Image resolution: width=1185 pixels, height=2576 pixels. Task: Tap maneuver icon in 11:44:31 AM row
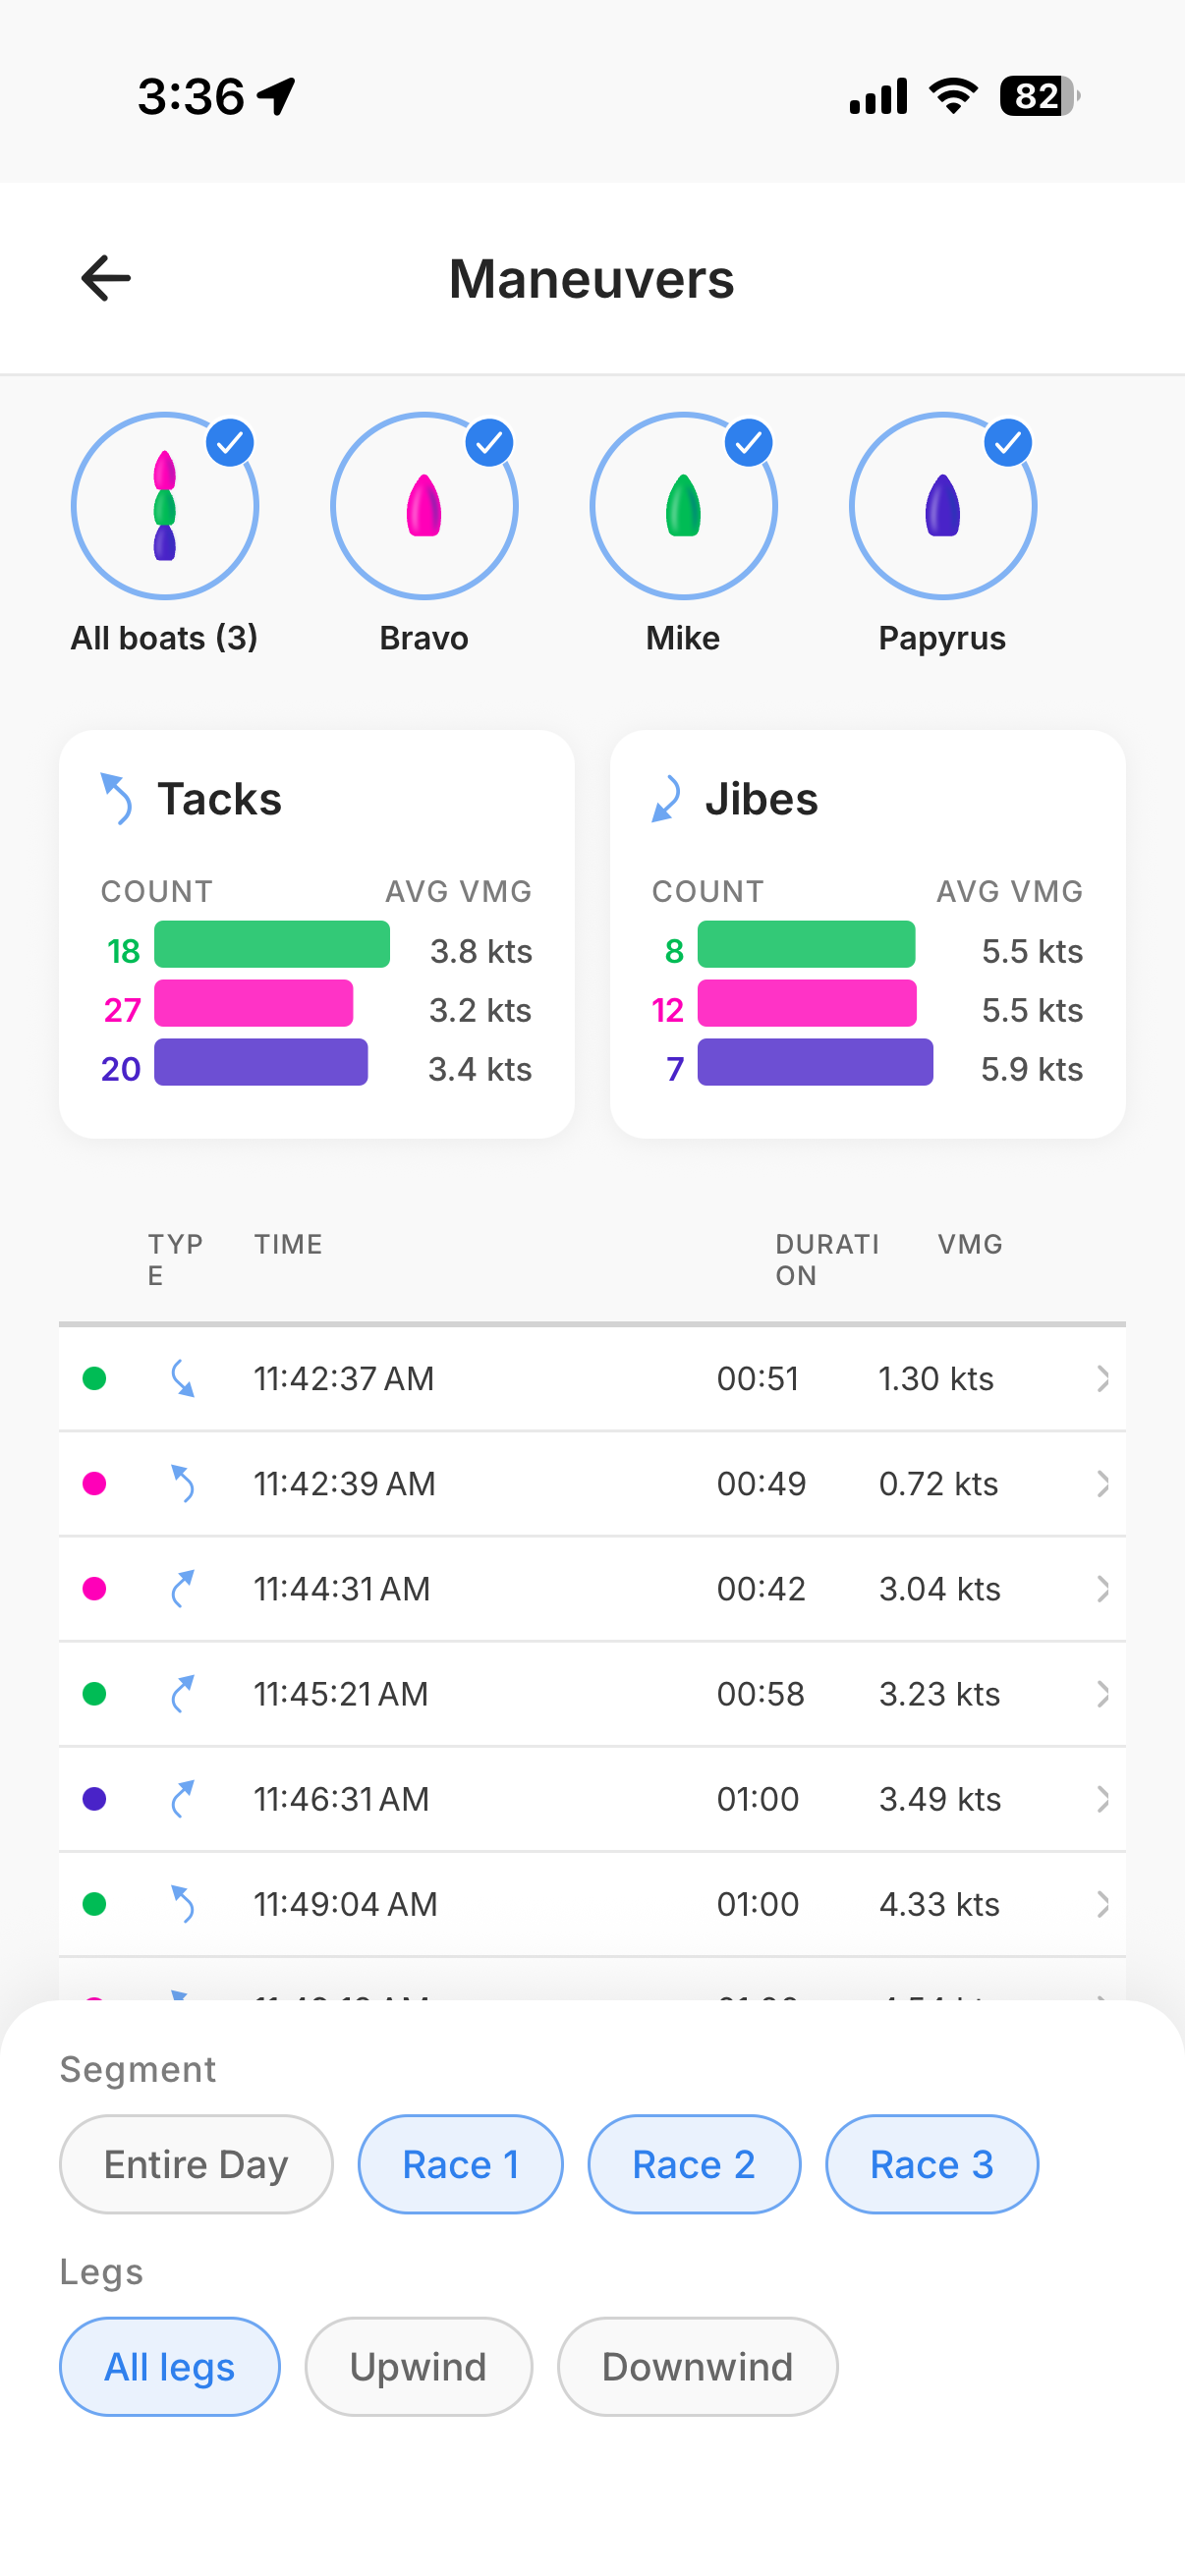(182, 1588)
